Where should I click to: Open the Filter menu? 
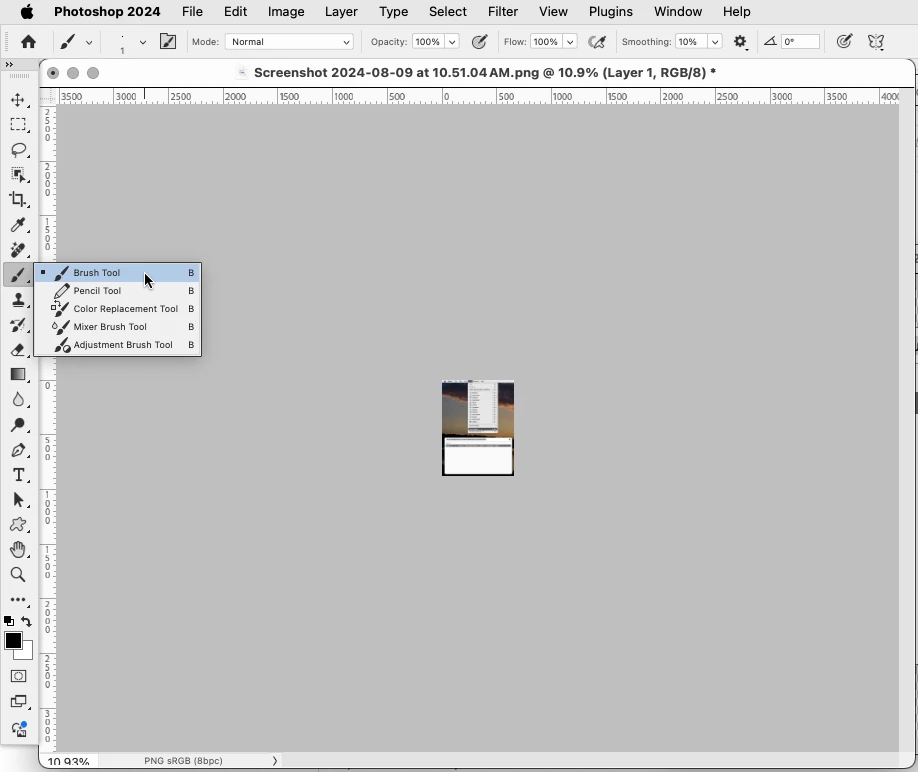point(503,12)
